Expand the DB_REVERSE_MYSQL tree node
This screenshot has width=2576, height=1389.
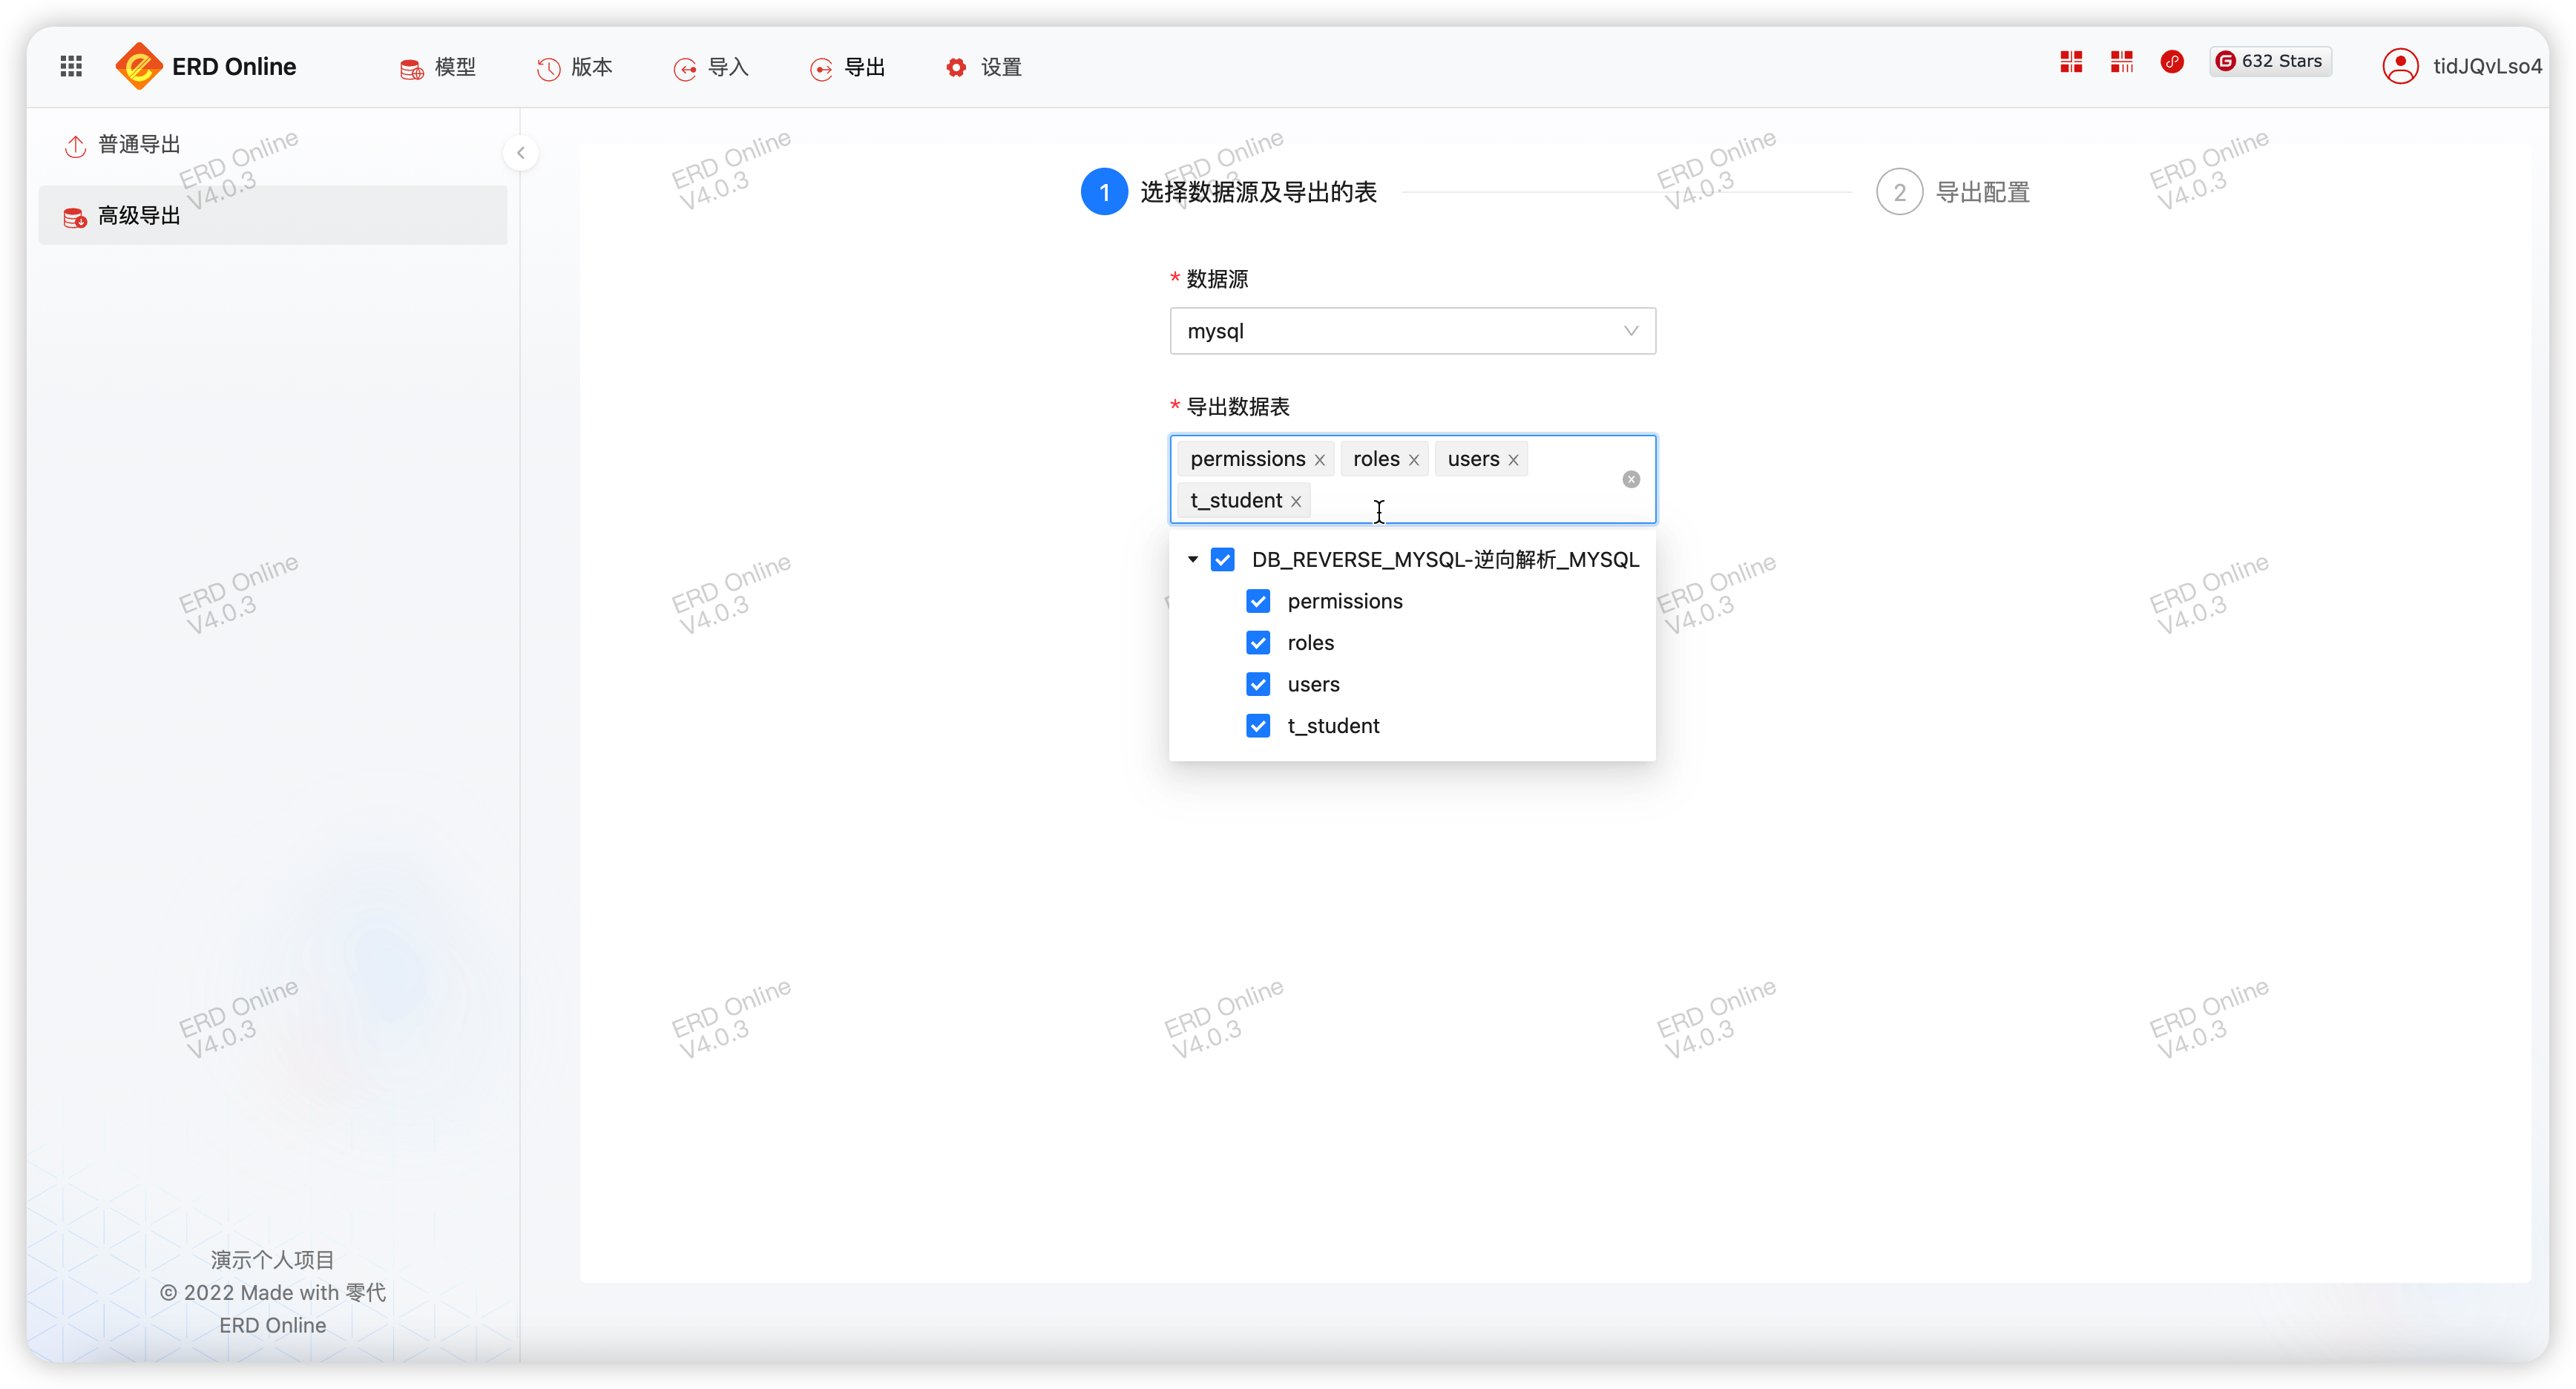(x=1192, y=559)
